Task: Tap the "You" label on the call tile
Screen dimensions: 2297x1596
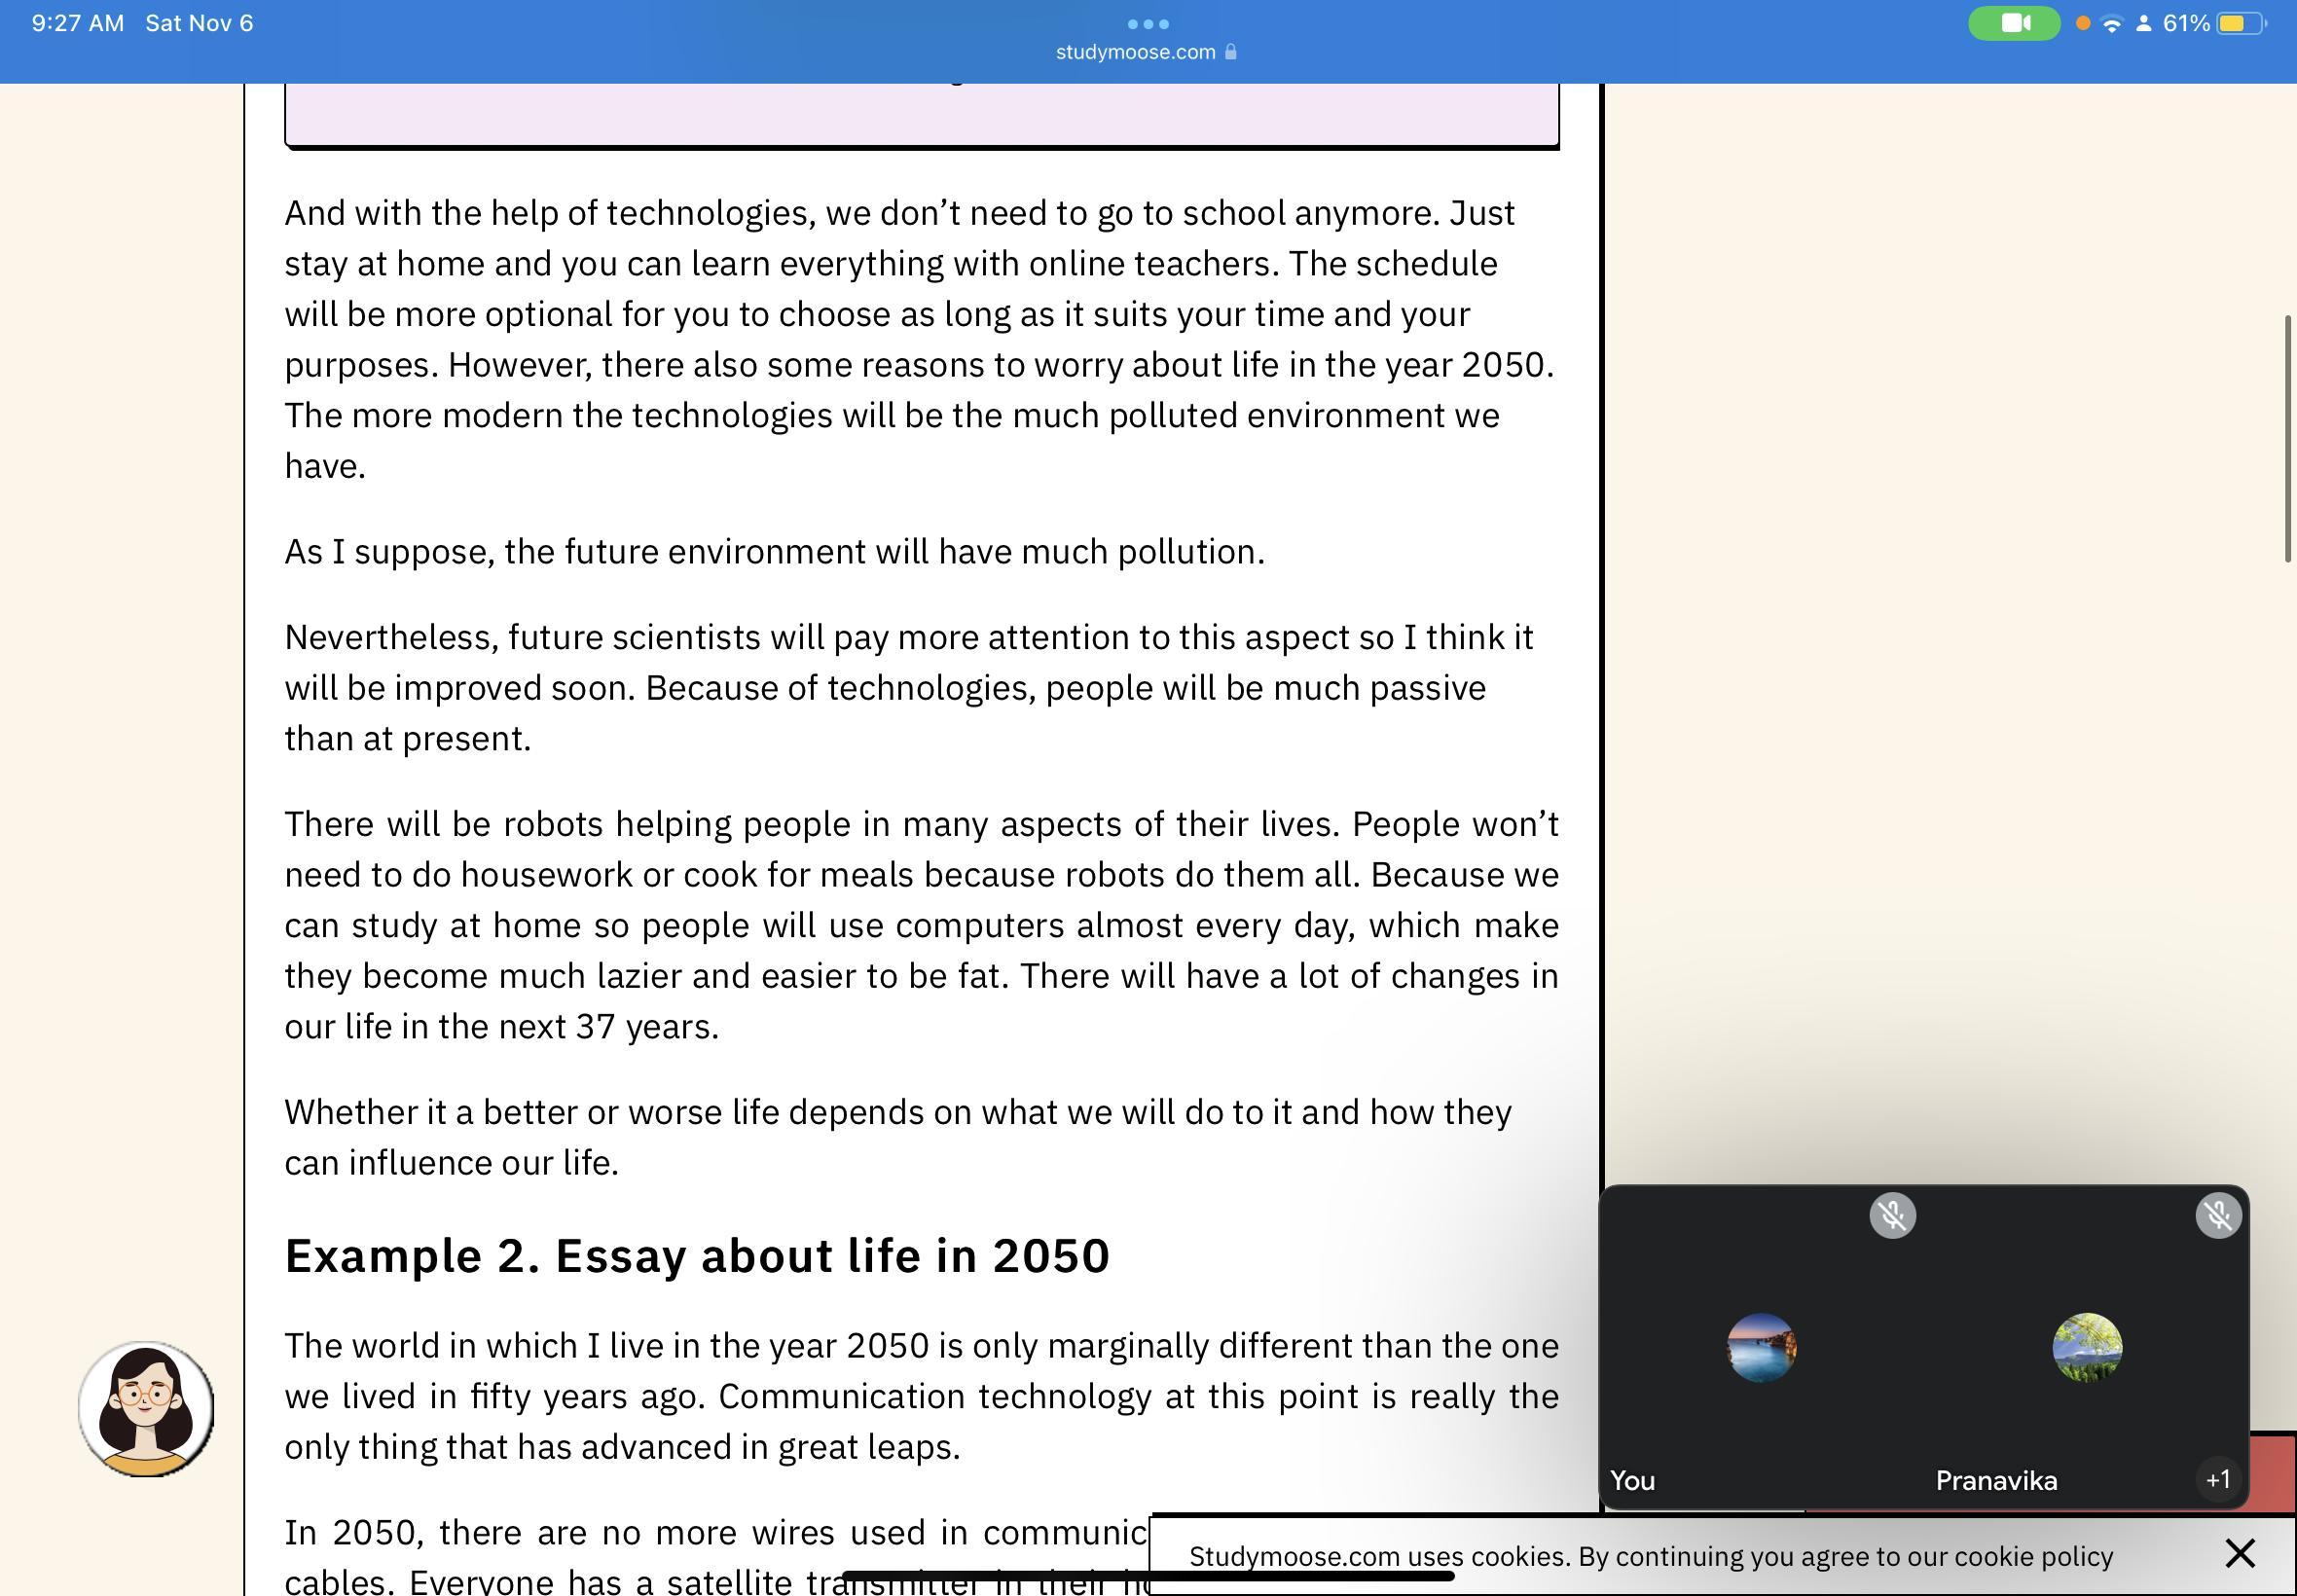Action: 1632,1480
